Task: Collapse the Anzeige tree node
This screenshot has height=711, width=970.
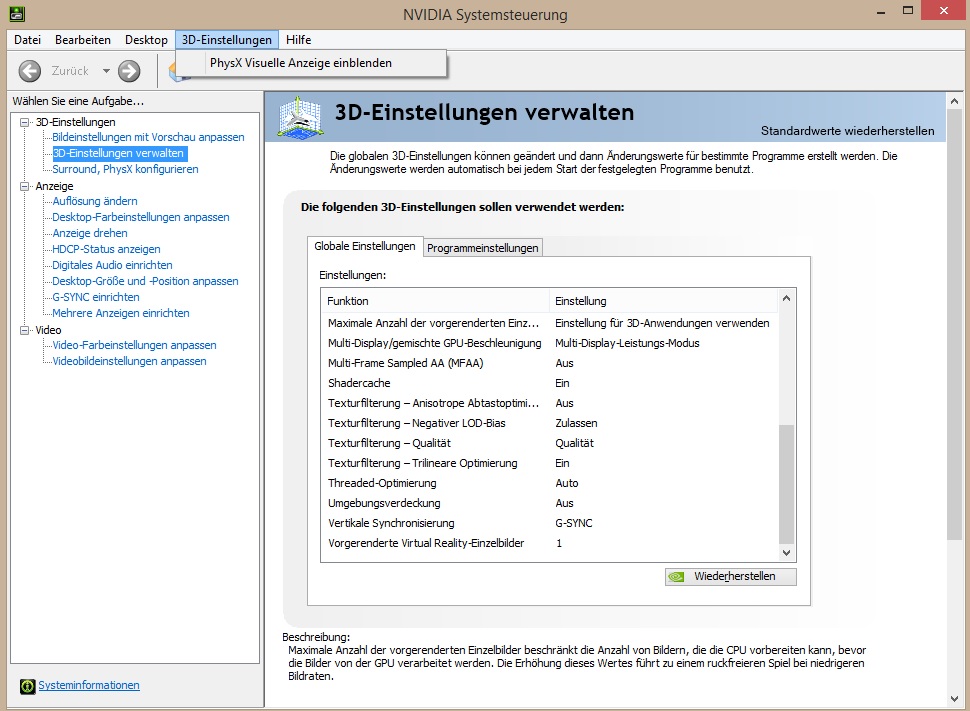Action: click(24, 186)
